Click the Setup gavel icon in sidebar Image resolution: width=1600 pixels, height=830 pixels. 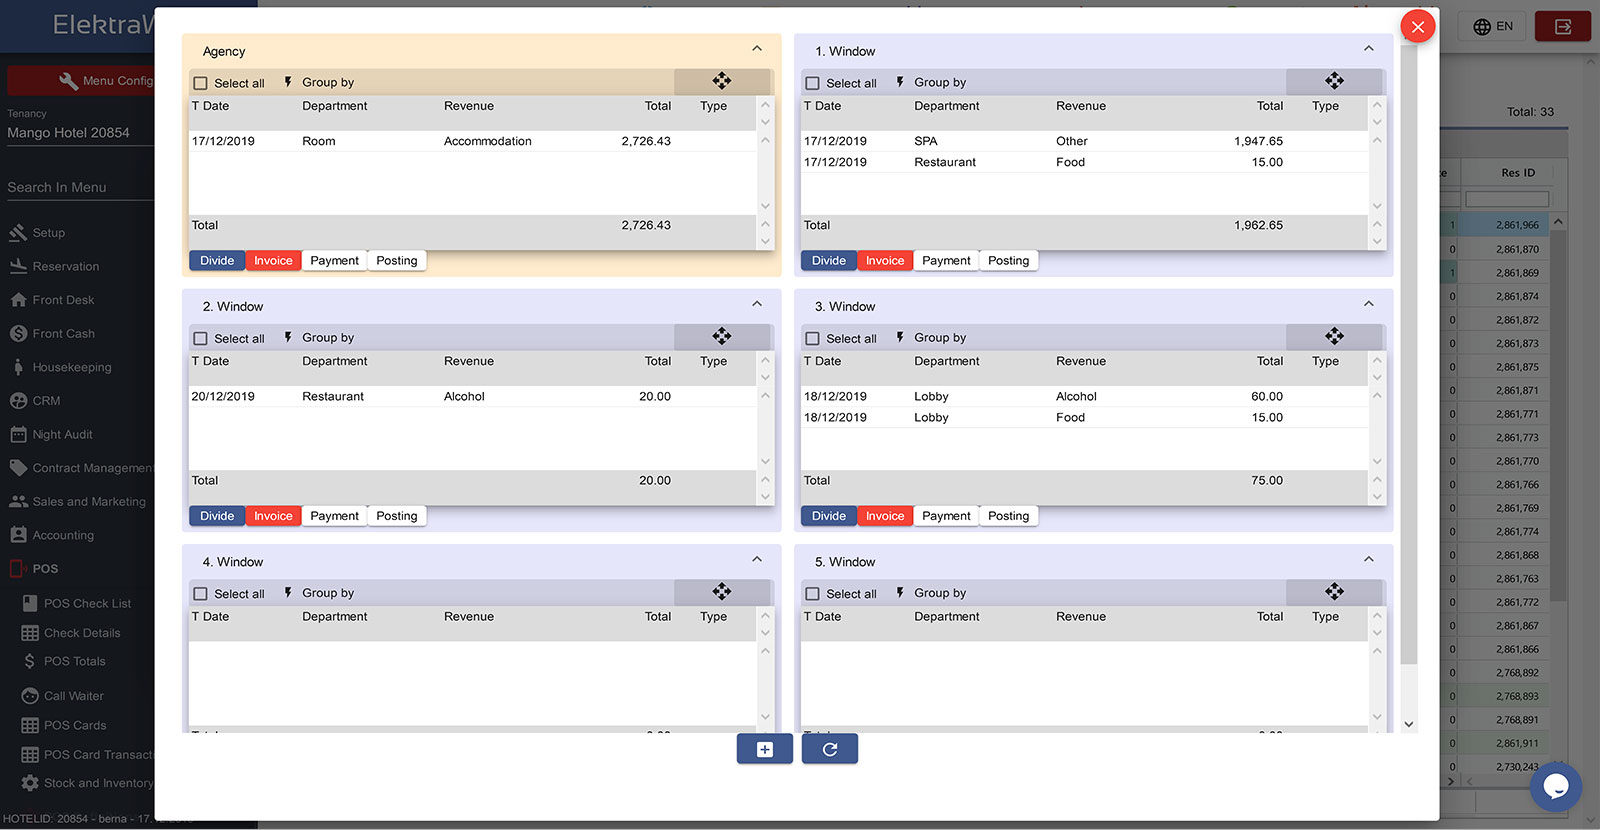[18, 233]
